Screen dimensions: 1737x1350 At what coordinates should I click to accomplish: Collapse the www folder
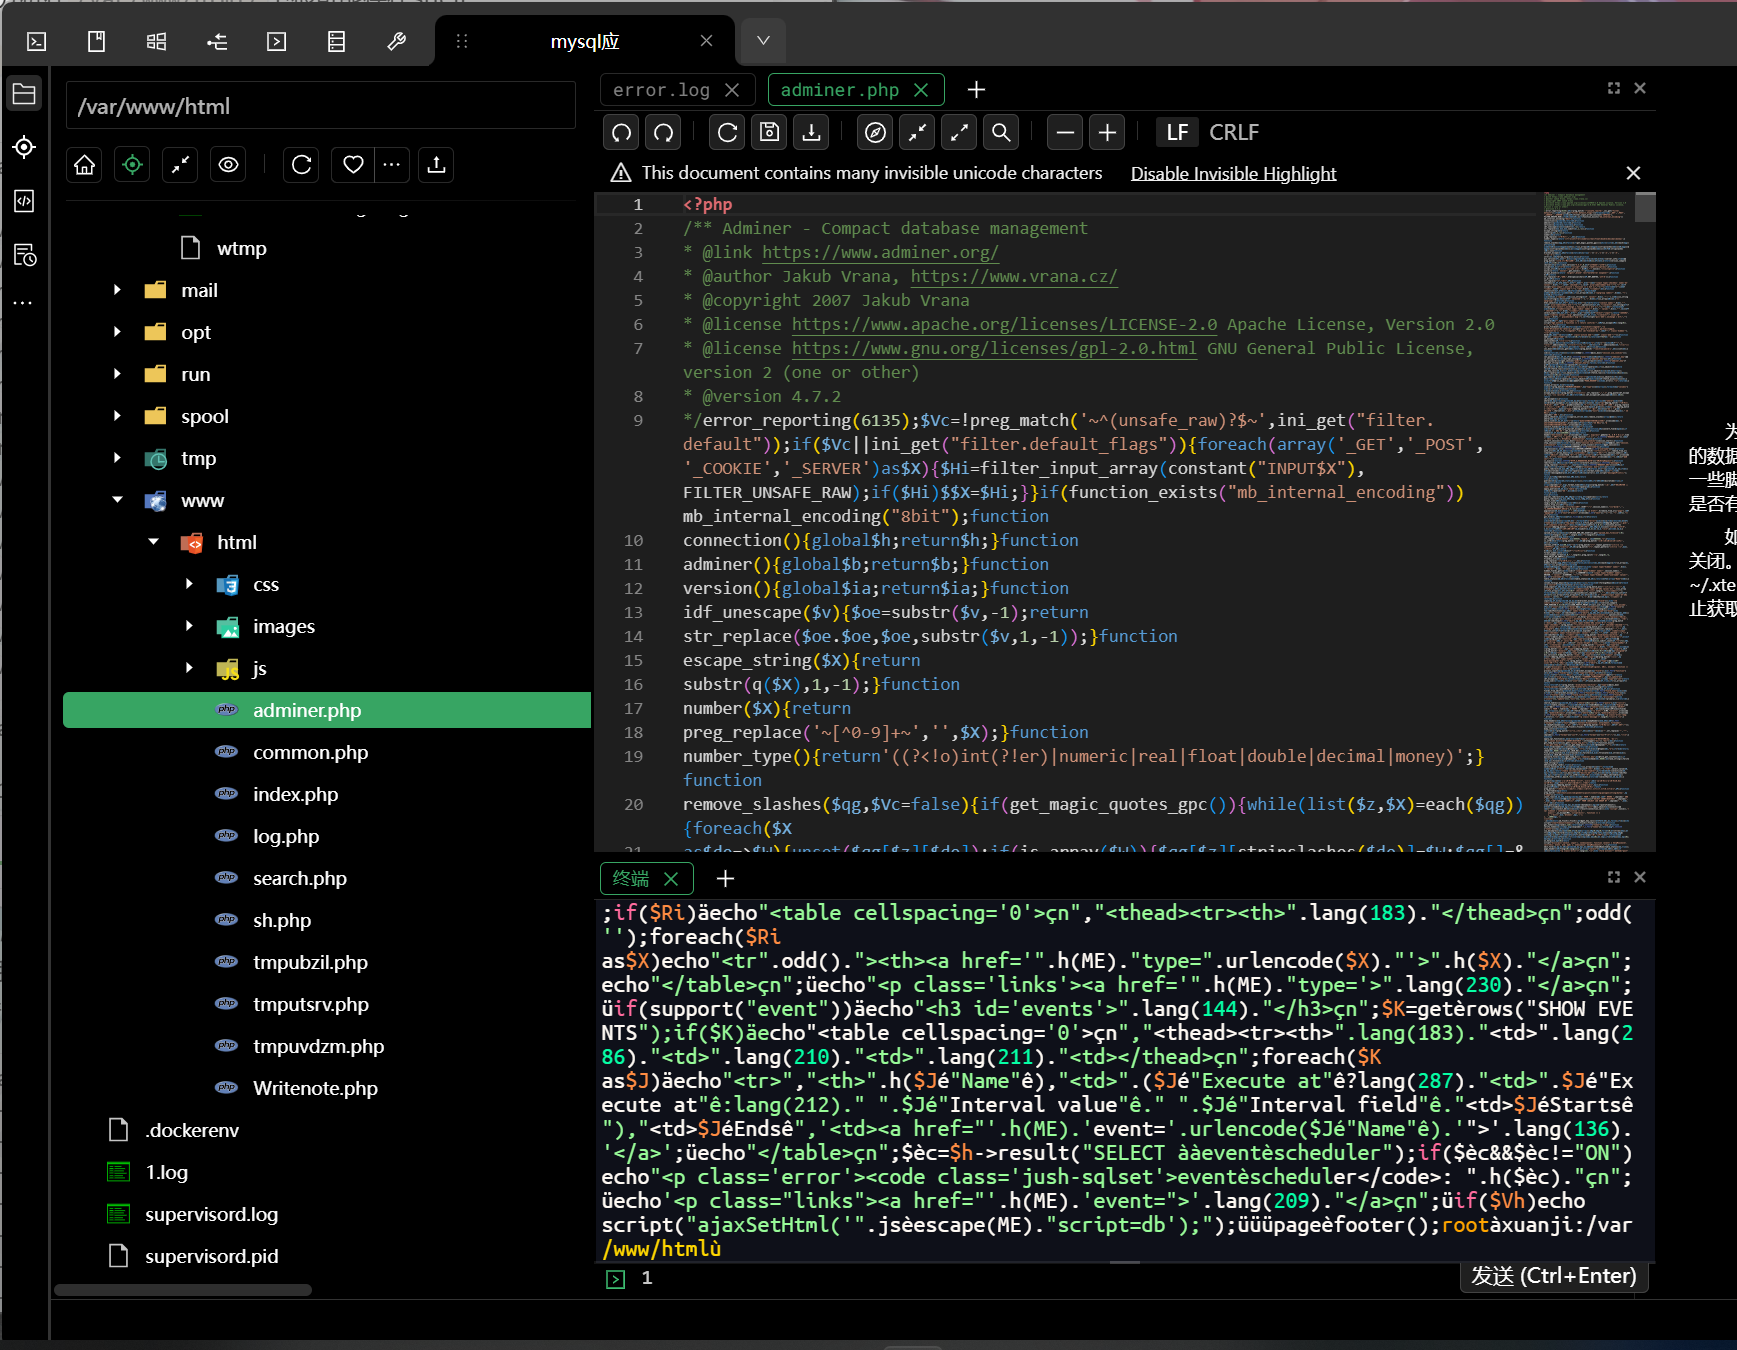point(118,500)
